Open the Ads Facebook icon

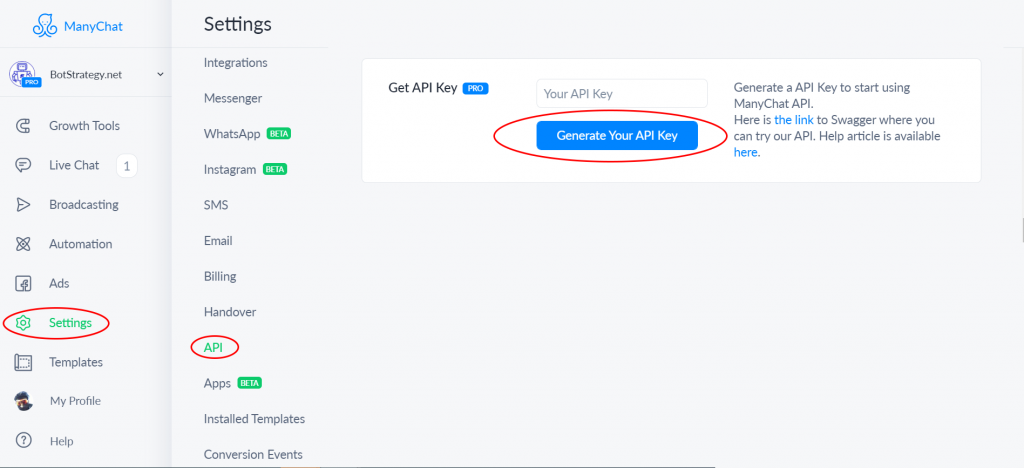[x=24, y=284]
